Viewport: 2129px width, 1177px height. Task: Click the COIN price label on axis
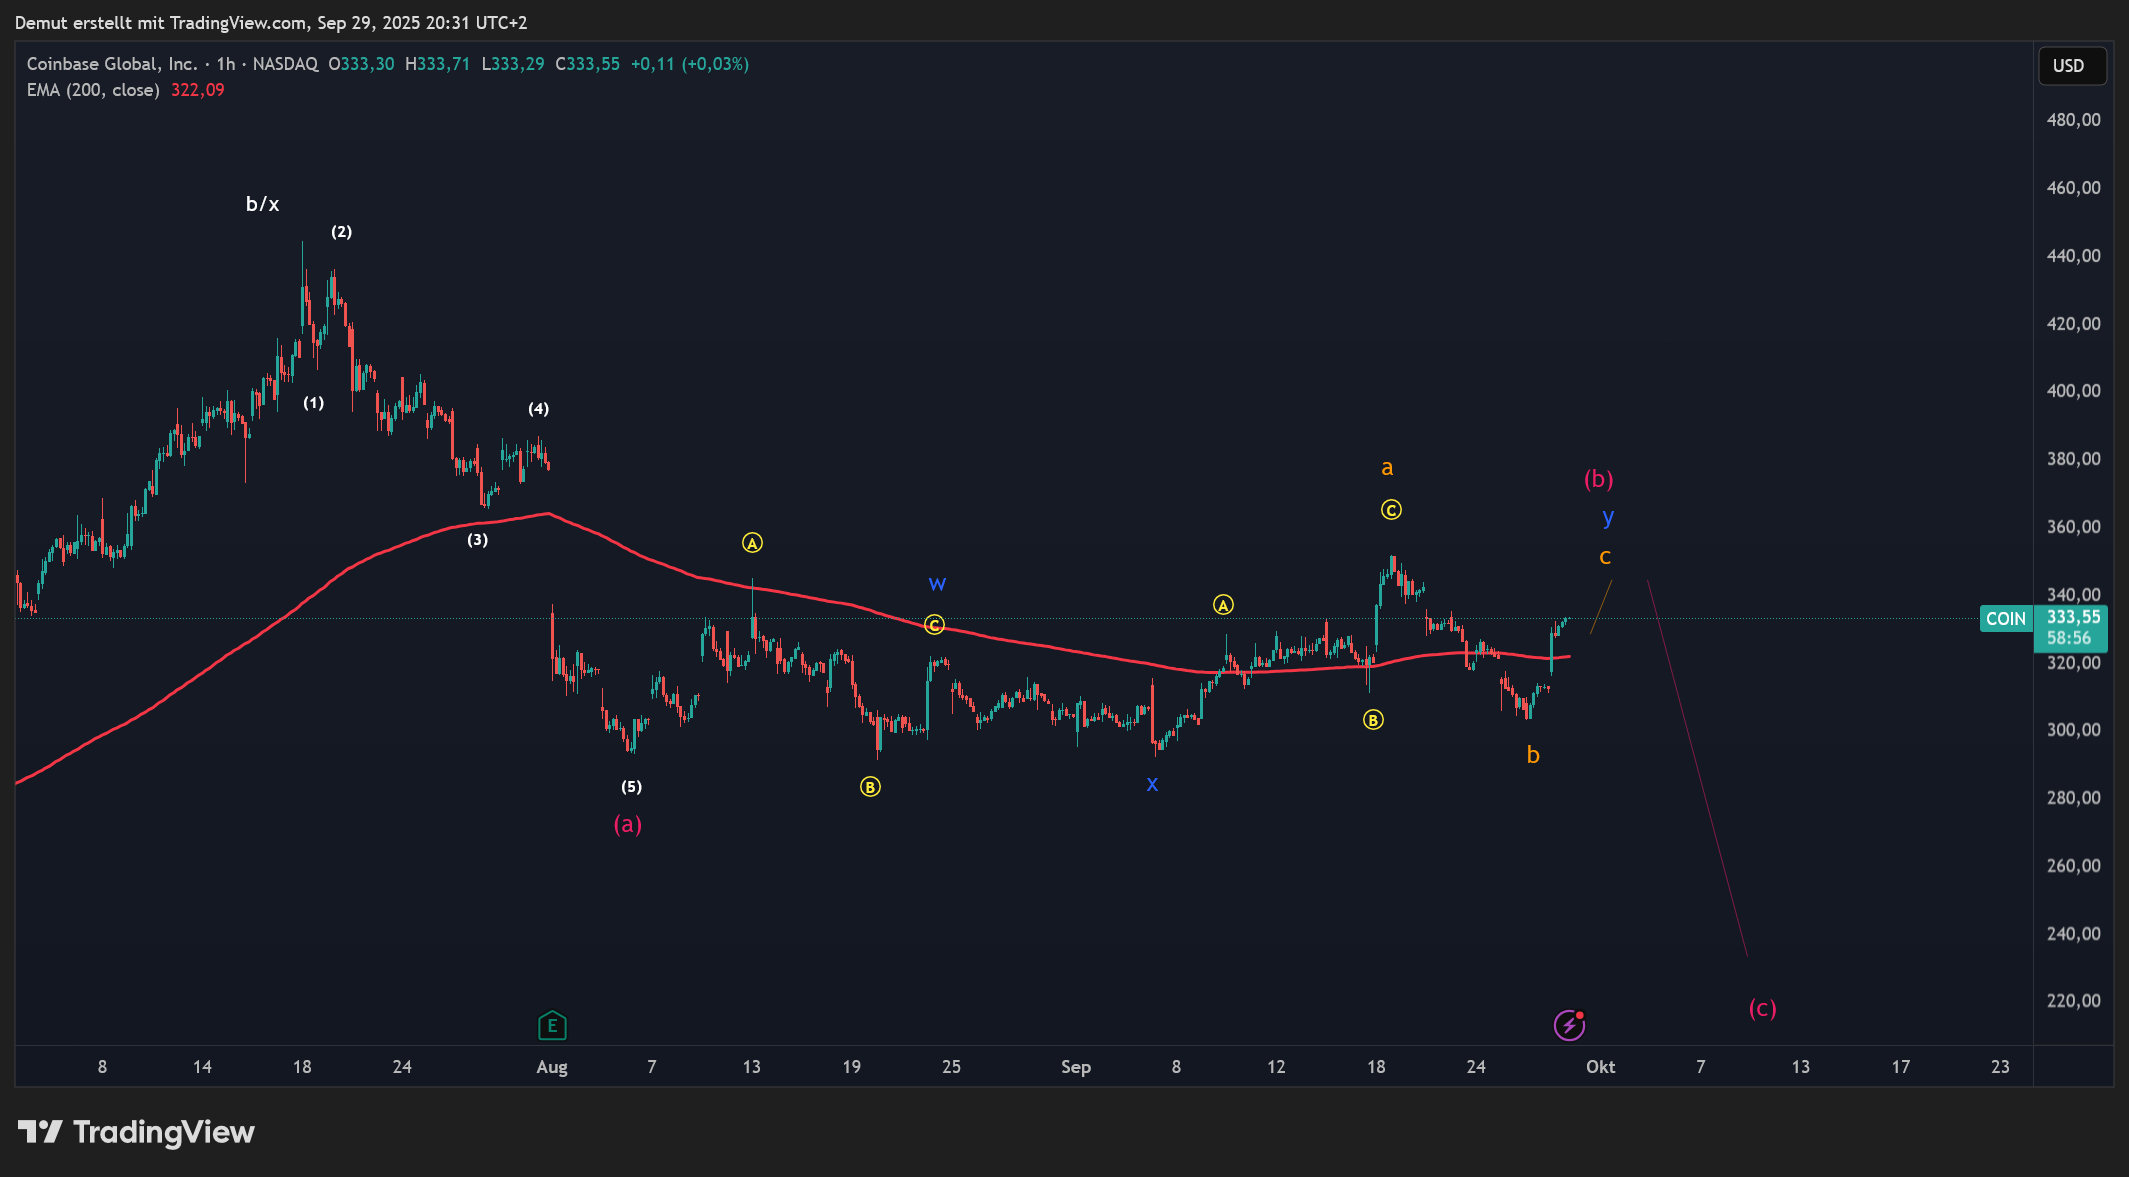(2006, 619)
